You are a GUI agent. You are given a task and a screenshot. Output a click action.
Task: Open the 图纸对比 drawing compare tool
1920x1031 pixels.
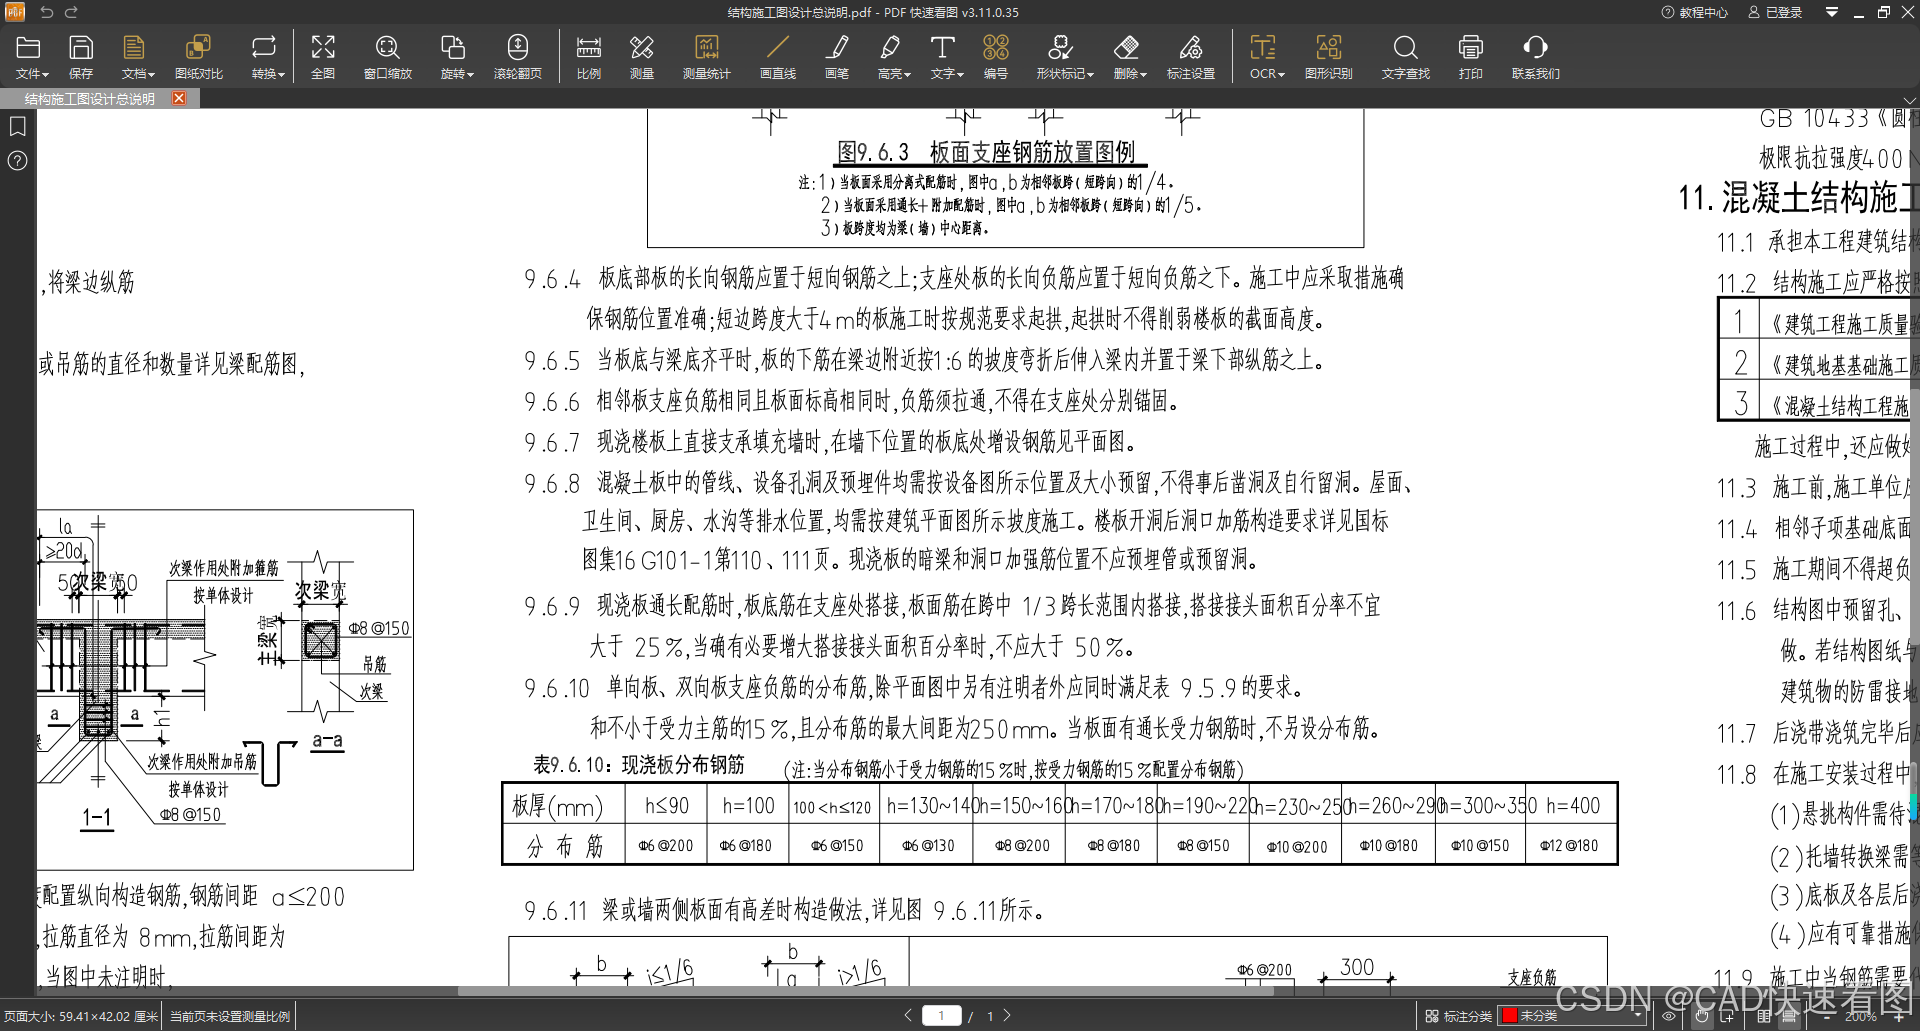pos(198,57)
